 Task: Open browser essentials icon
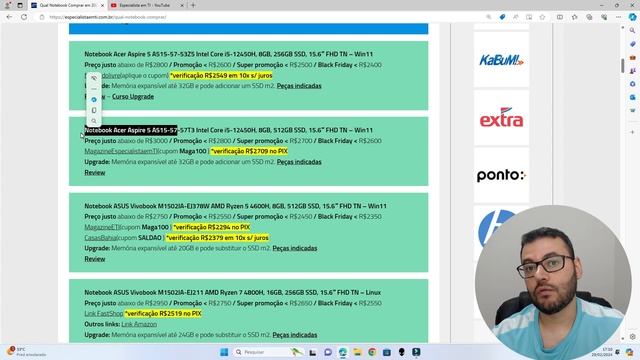click(x=604, y=17)
